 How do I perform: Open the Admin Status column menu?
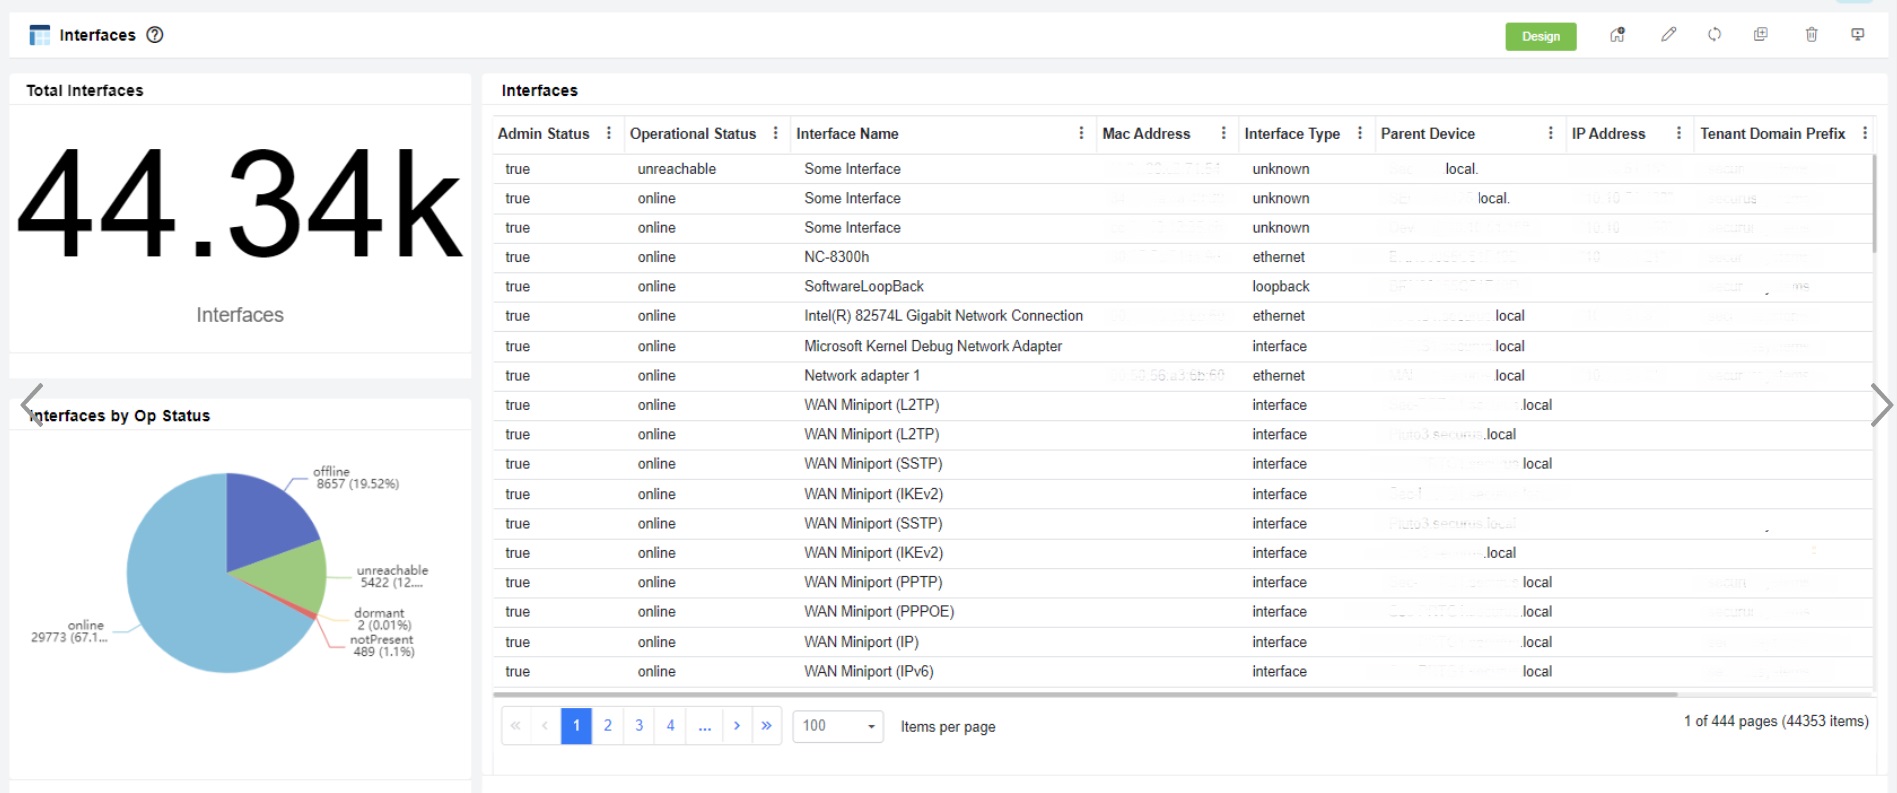(x=608, y=133)
